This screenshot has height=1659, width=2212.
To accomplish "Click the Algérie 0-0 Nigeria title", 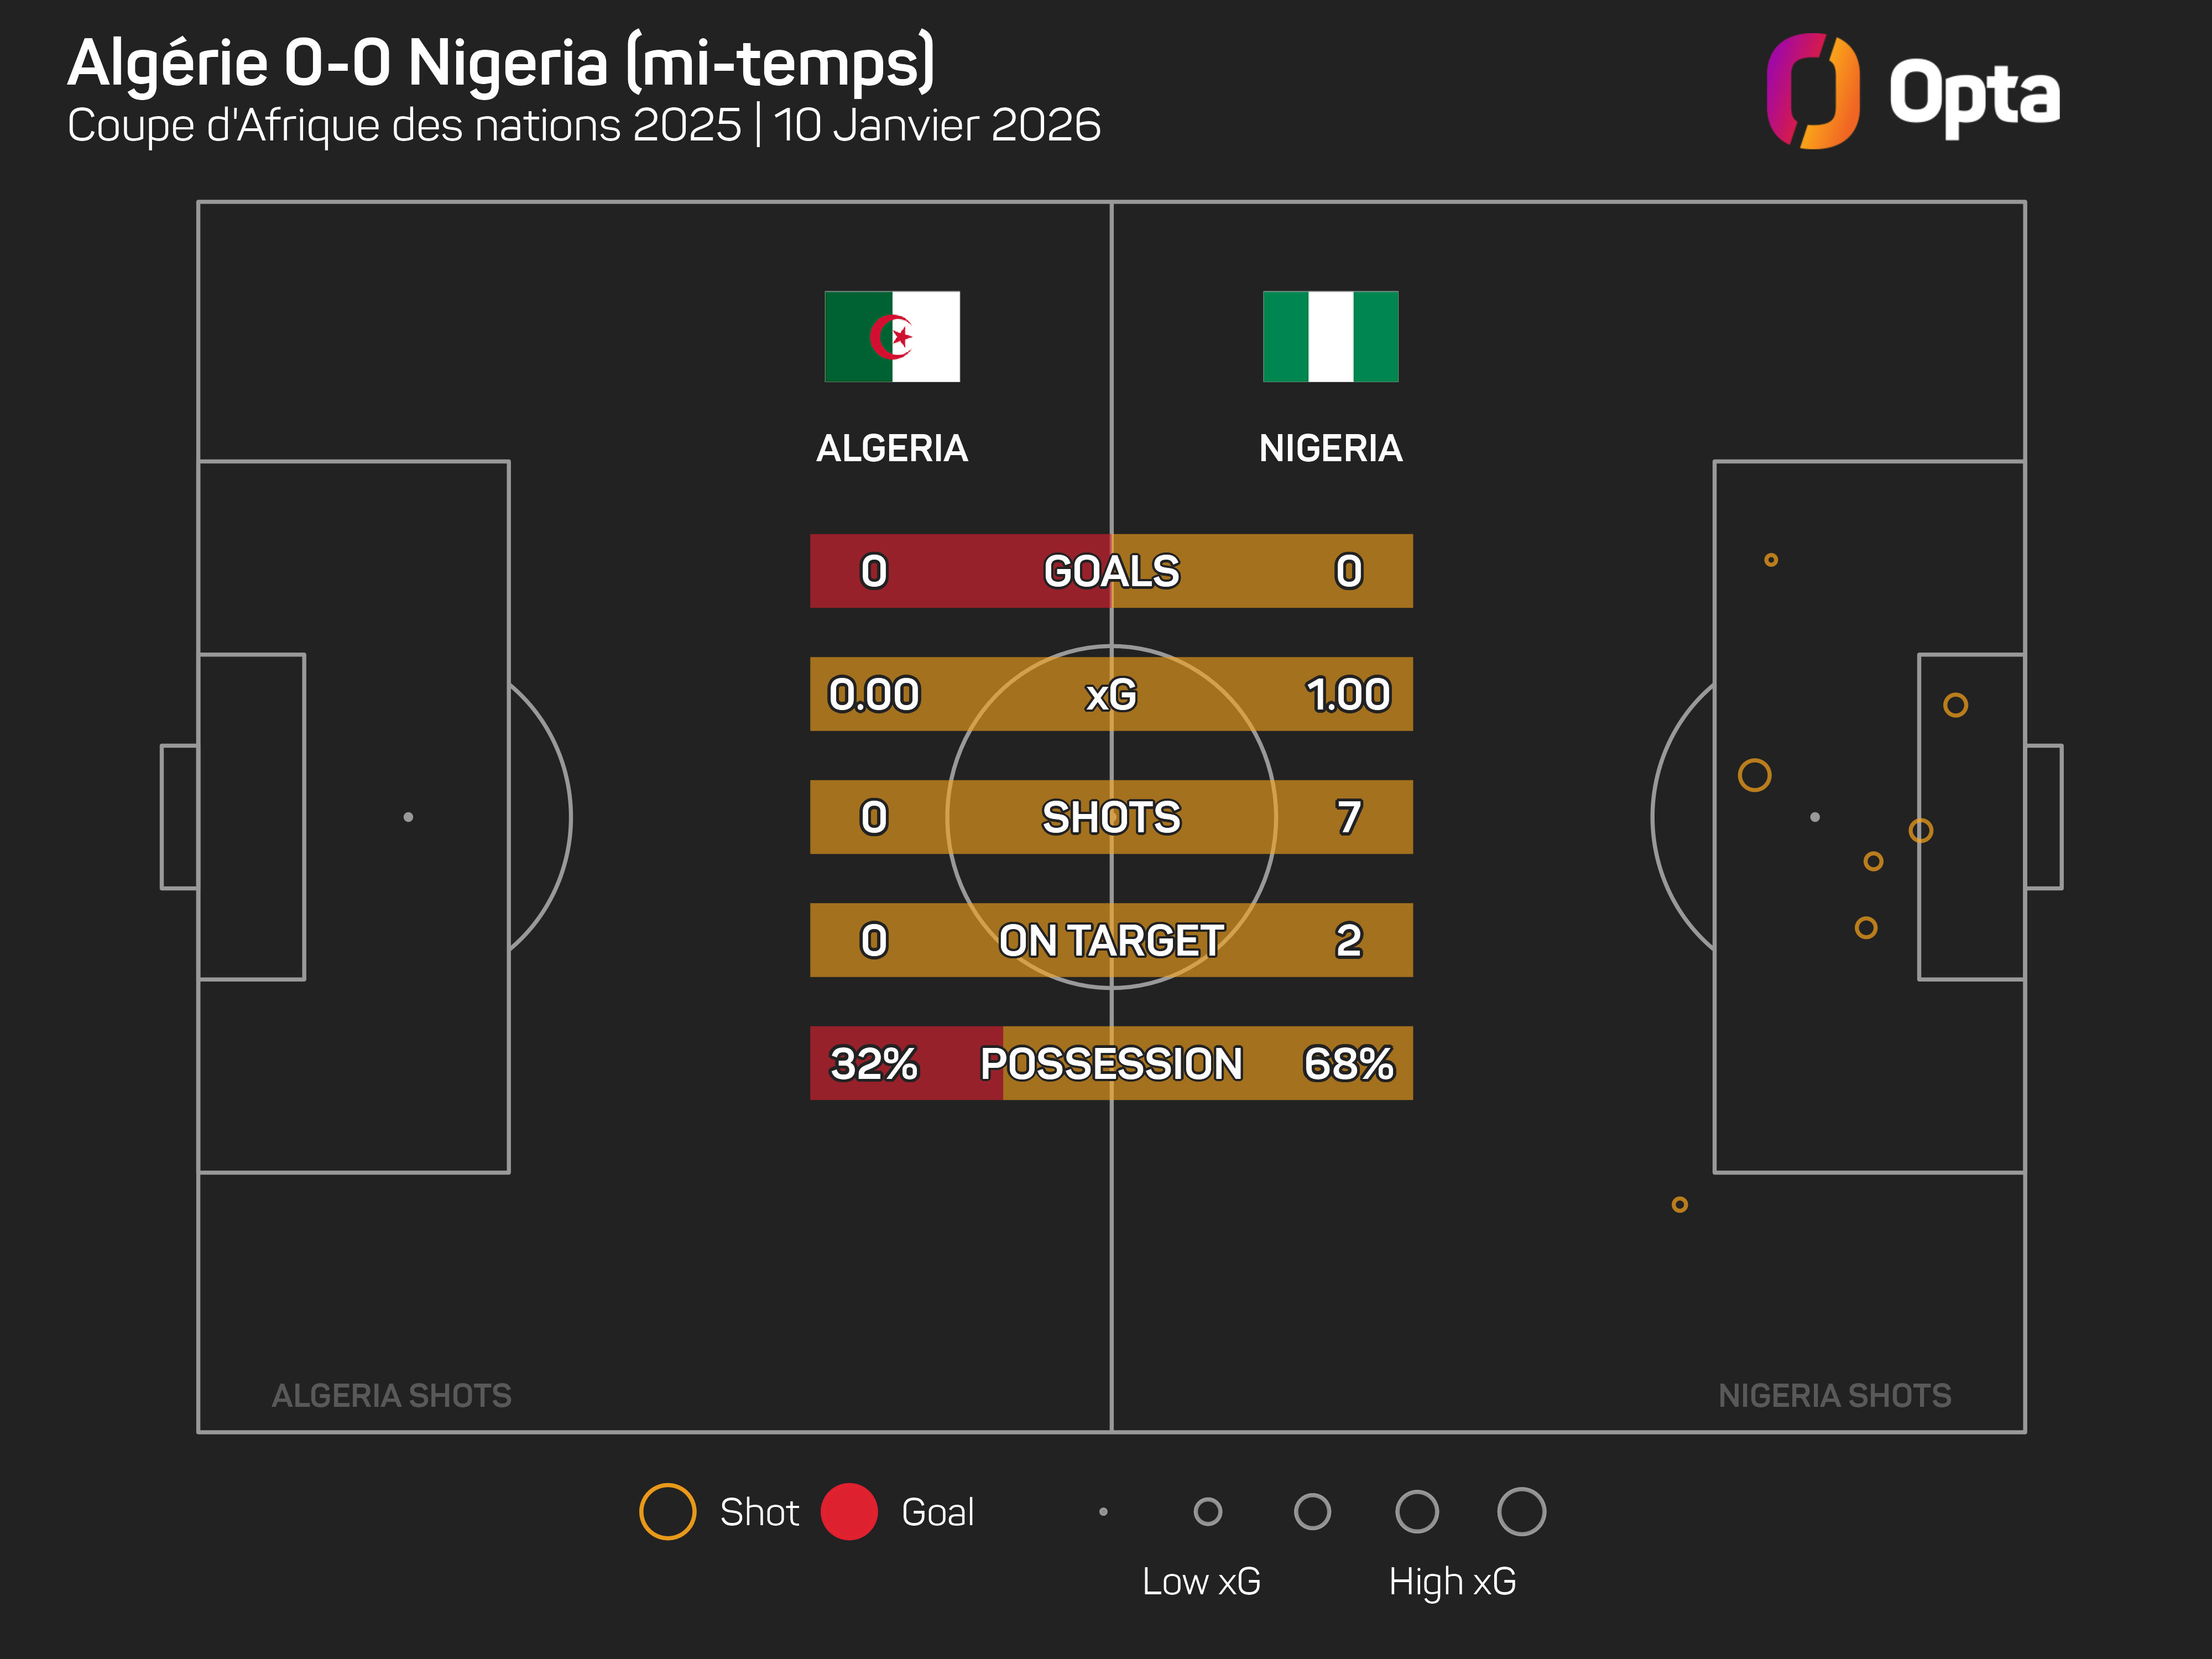I will click(501, 63).
